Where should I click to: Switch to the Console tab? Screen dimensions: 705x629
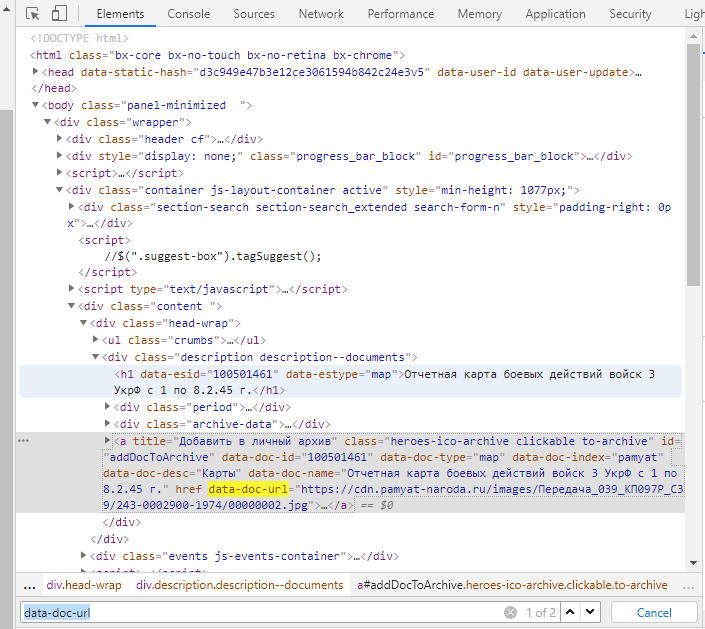click(x=188, y=14)
